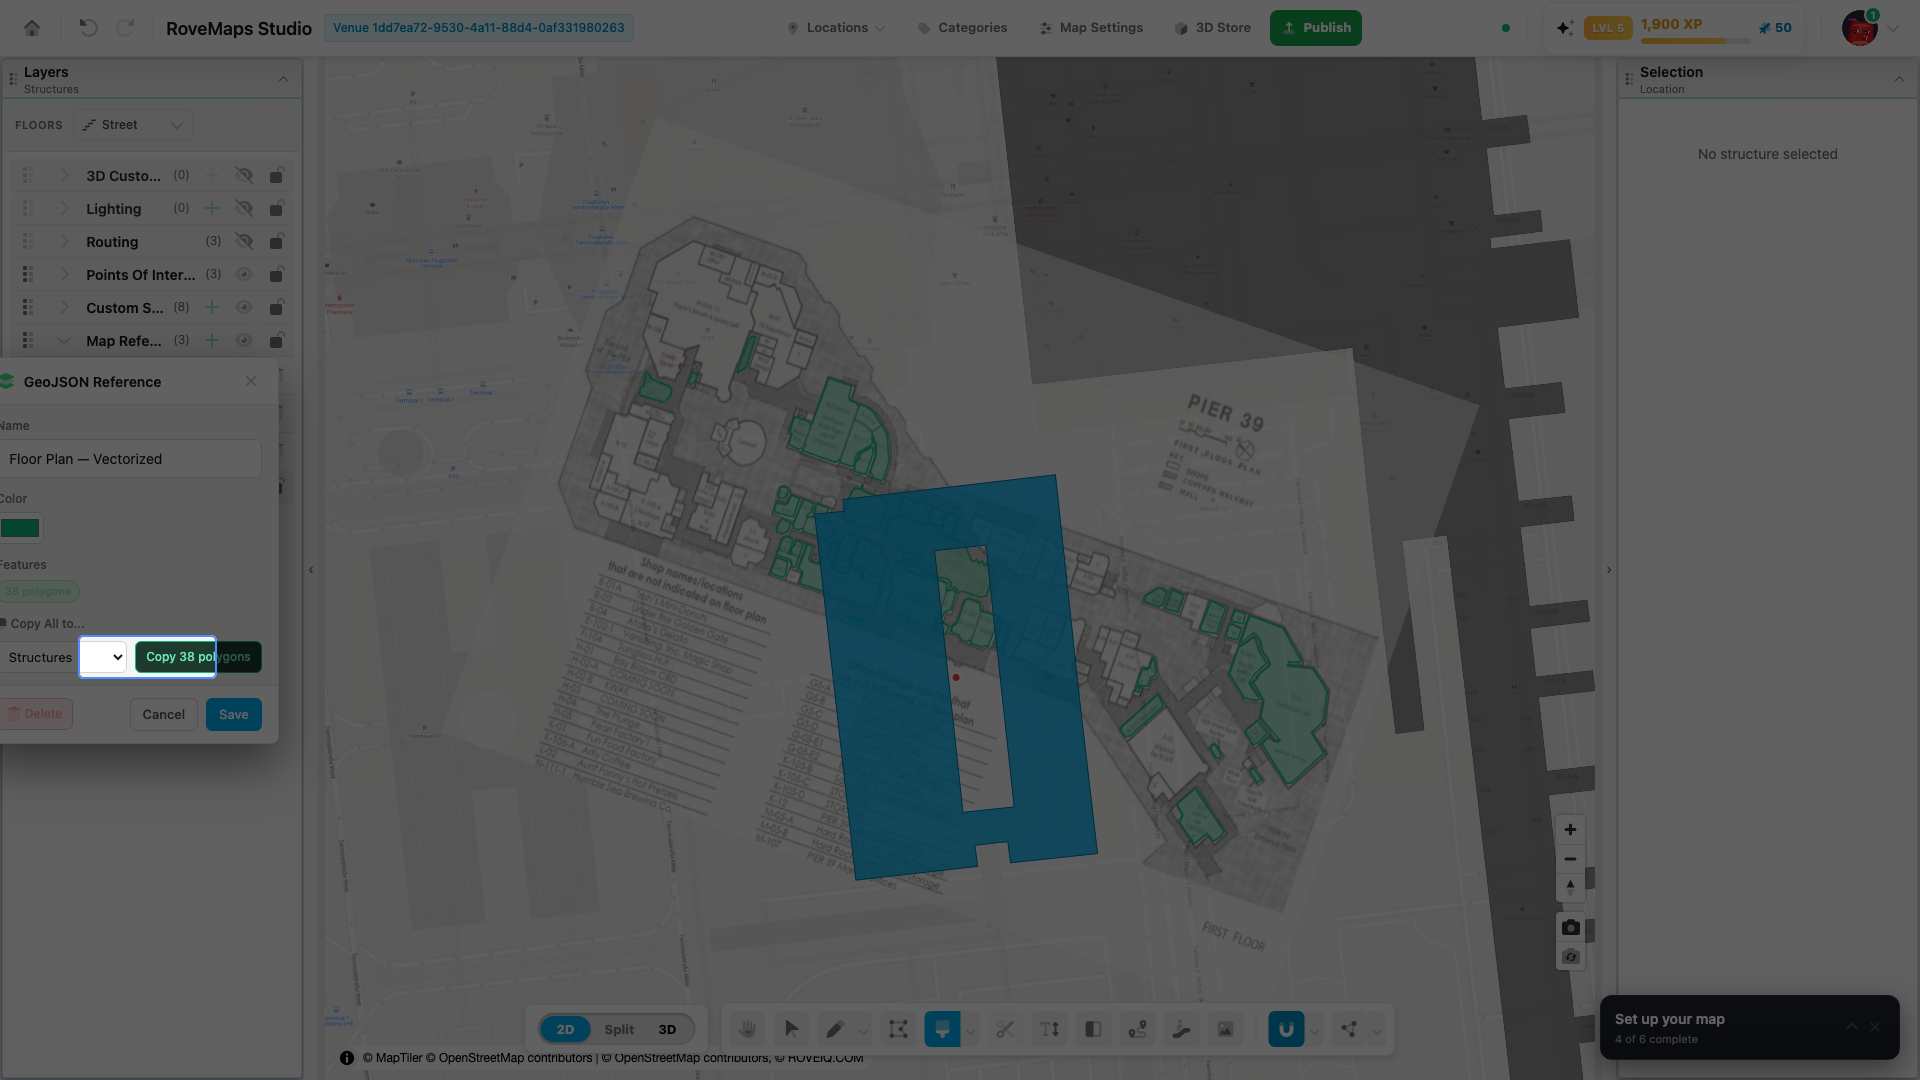
Task: Select the active paint brush tool
Action: click(x=942, y=1029)
